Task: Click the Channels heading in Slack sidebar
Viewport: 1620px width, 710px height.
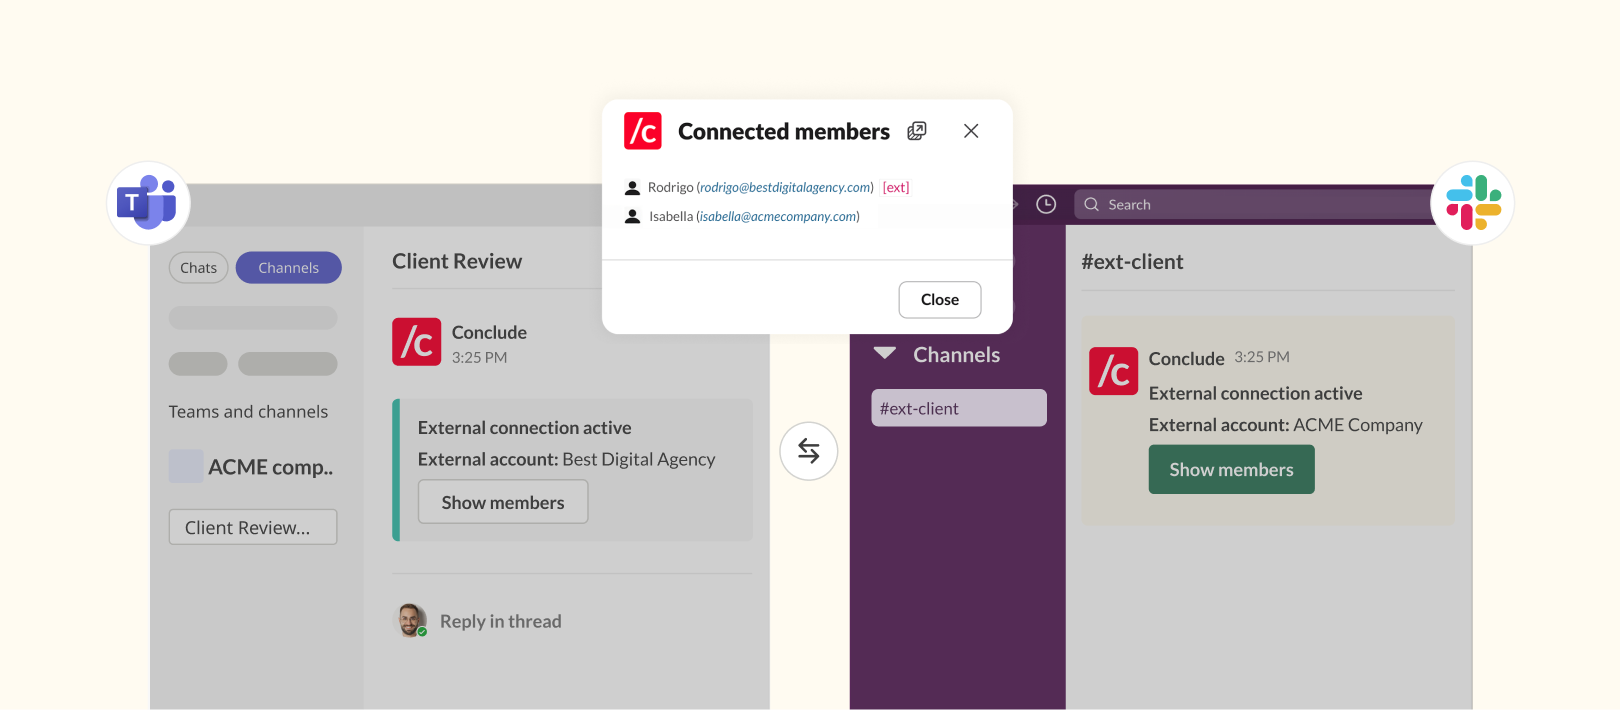Action: click(956, 355)
